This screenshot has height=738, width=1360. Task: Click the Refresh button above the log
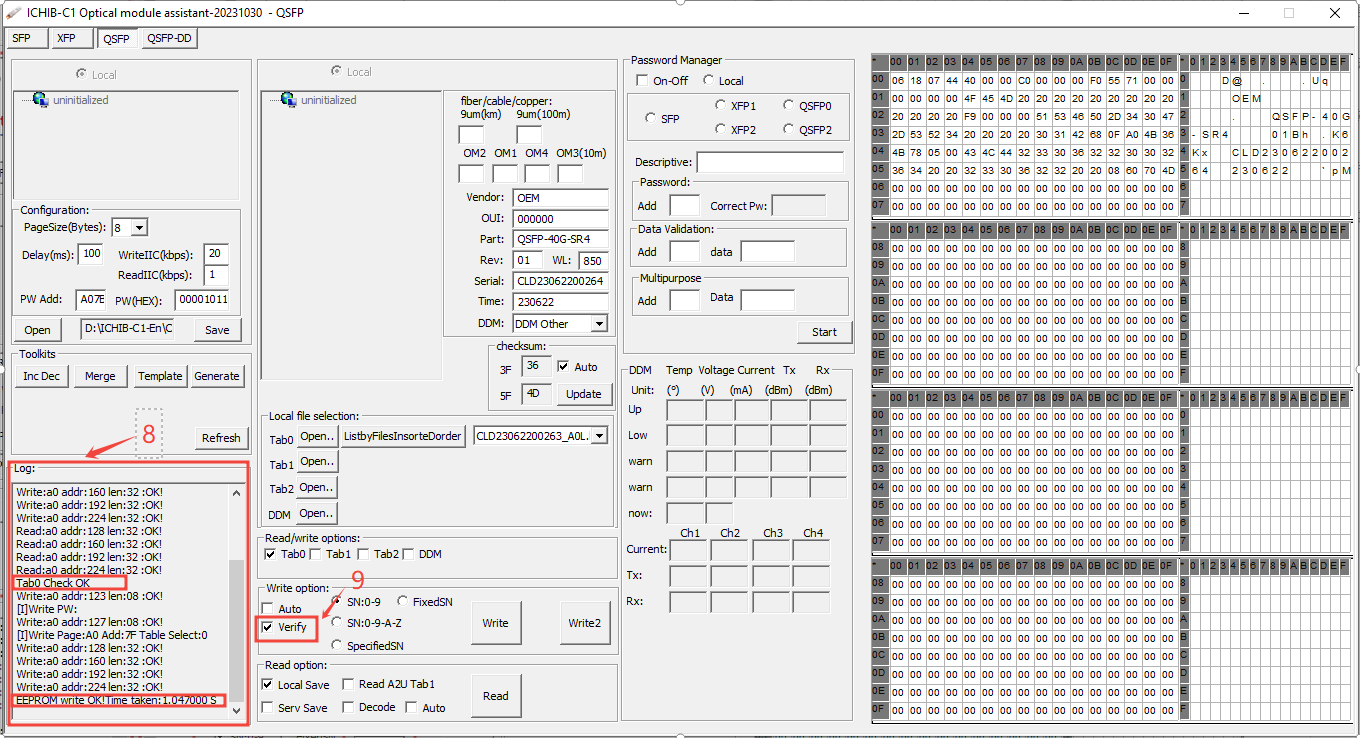pyautogui.click(x=221, y=438)
